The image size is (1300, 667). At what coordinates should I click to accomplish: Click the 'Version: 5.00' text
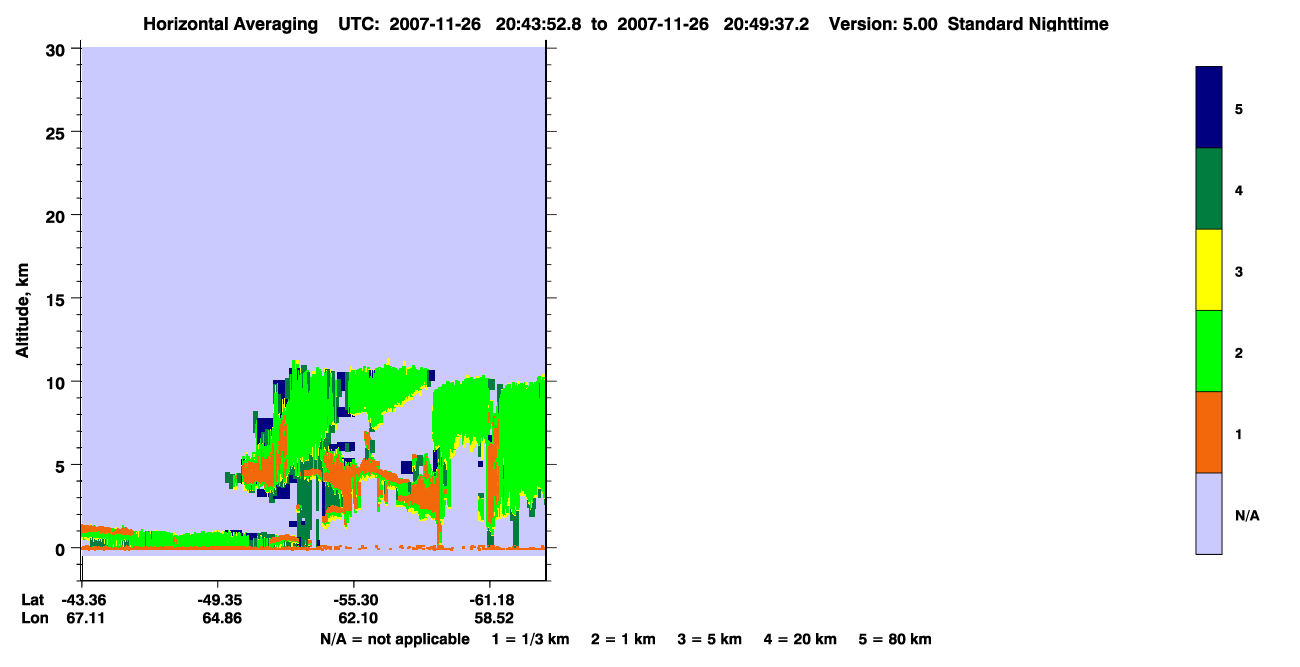click(881, 24)
